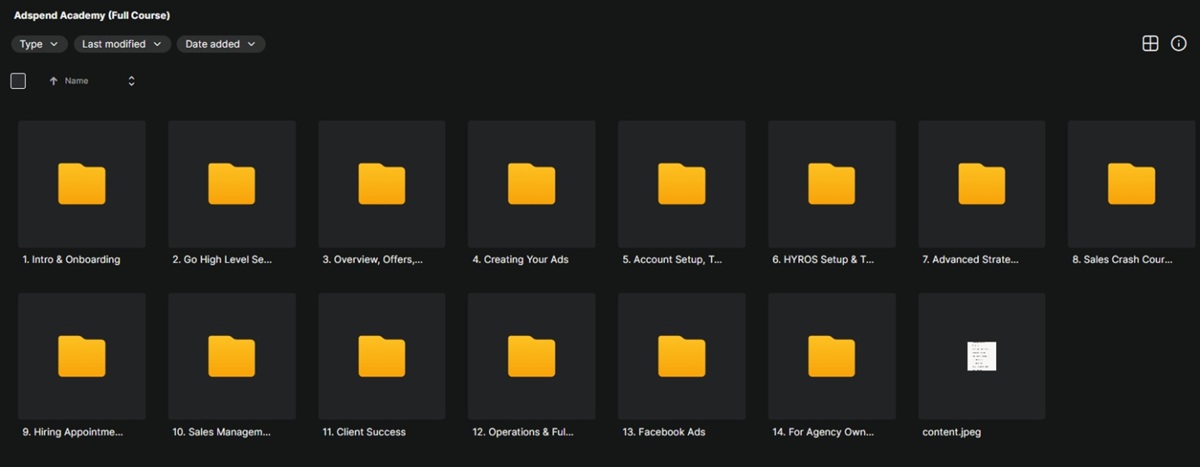The image size is (1200, 467).
Task: Open the Go High Level Se... folder
Action: tap(231, 184)
